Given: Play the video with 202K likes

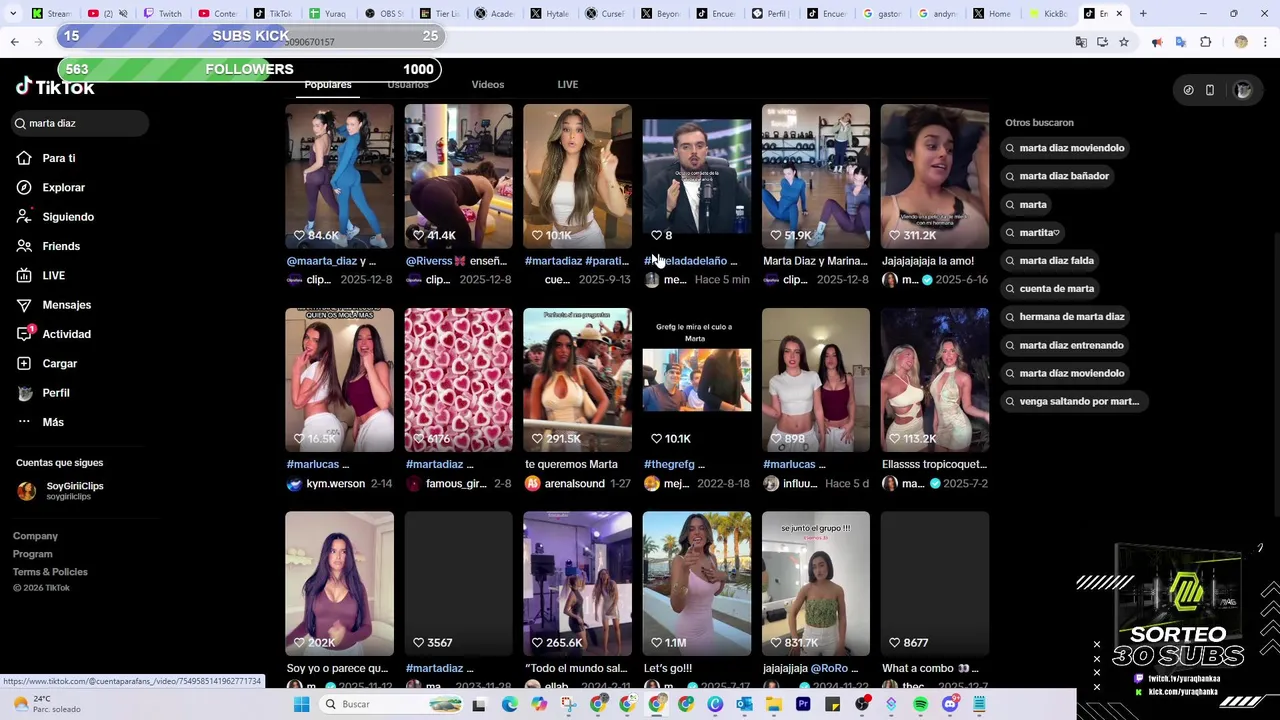Looking at the screenshot, I should click(x=339, y=584).
